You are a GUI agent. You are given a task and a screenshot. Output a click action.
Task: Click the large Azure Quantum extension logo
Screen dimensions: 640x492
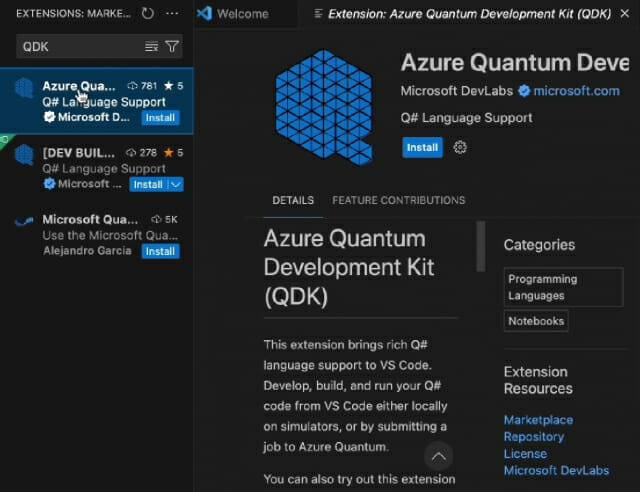pos(324,106)
